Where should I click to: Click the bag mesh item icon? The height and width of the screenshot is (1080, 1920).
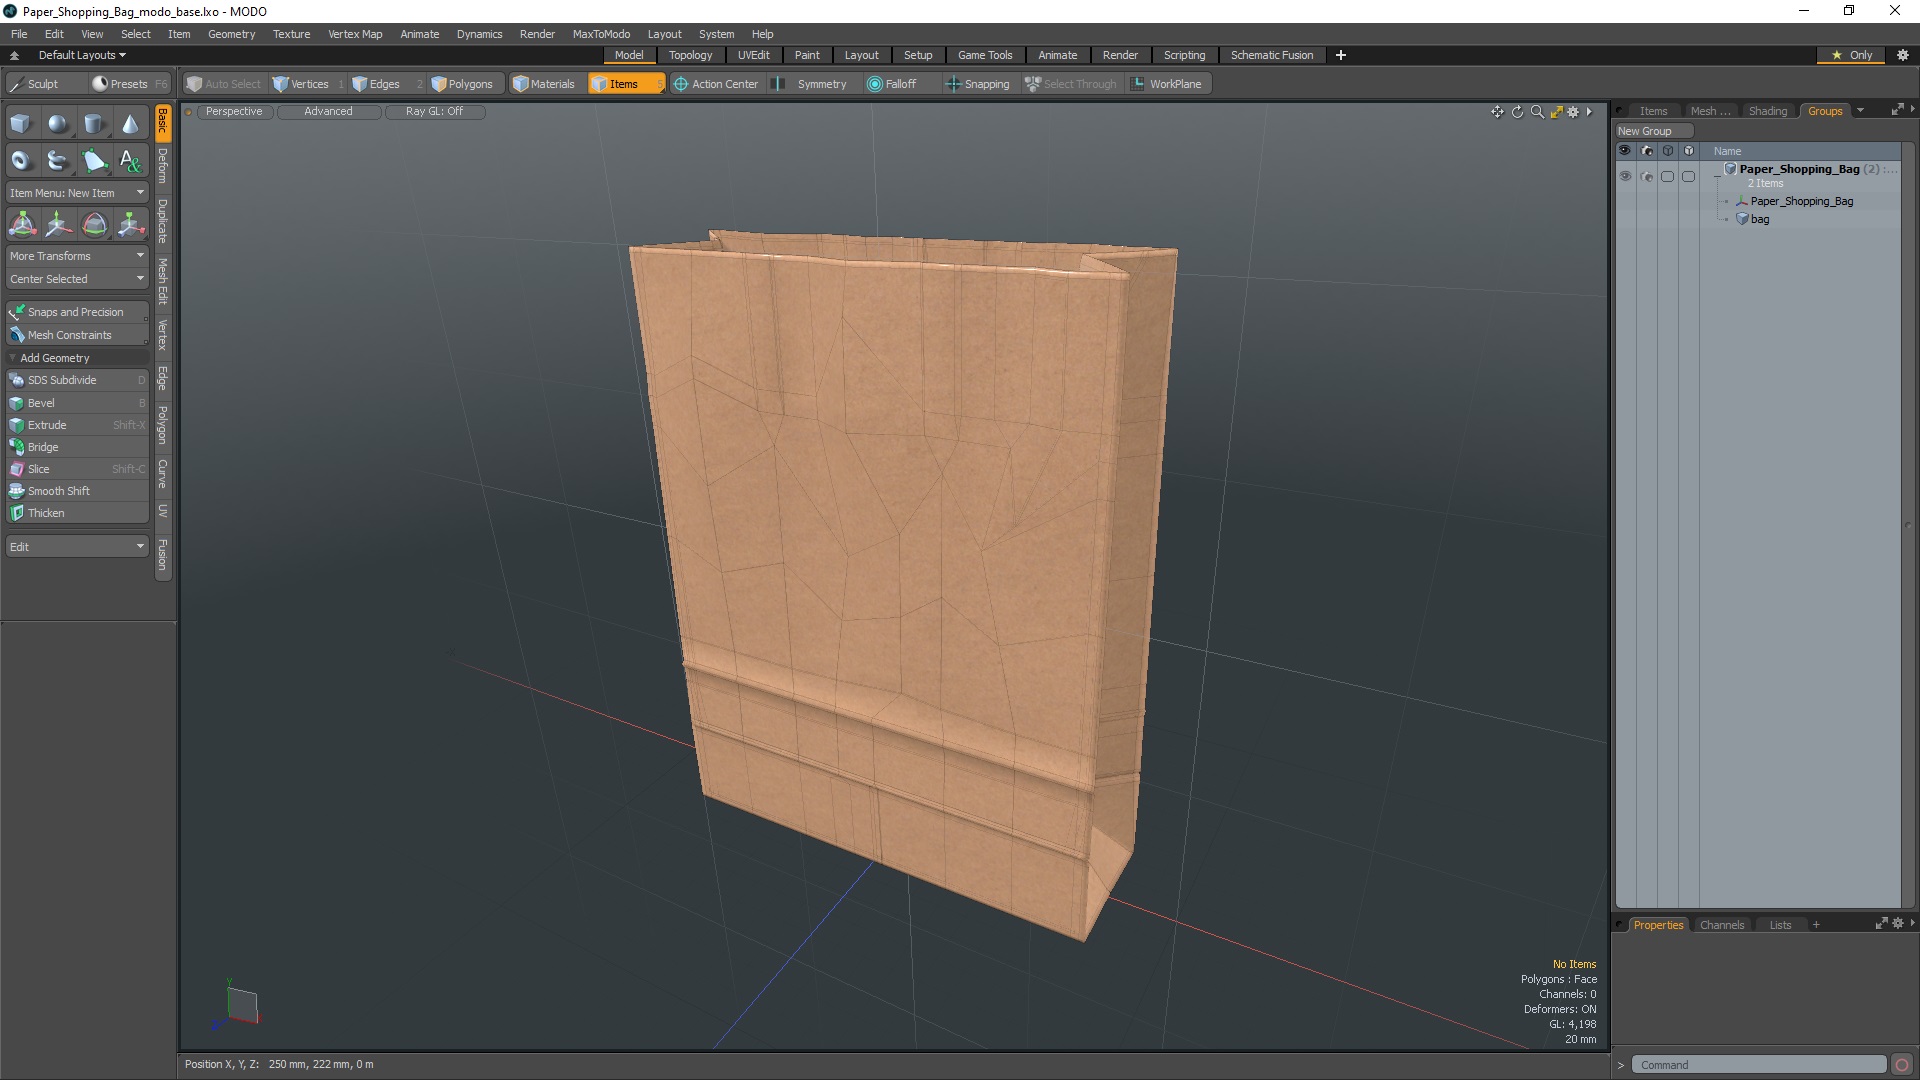[x=1742, y=219]
